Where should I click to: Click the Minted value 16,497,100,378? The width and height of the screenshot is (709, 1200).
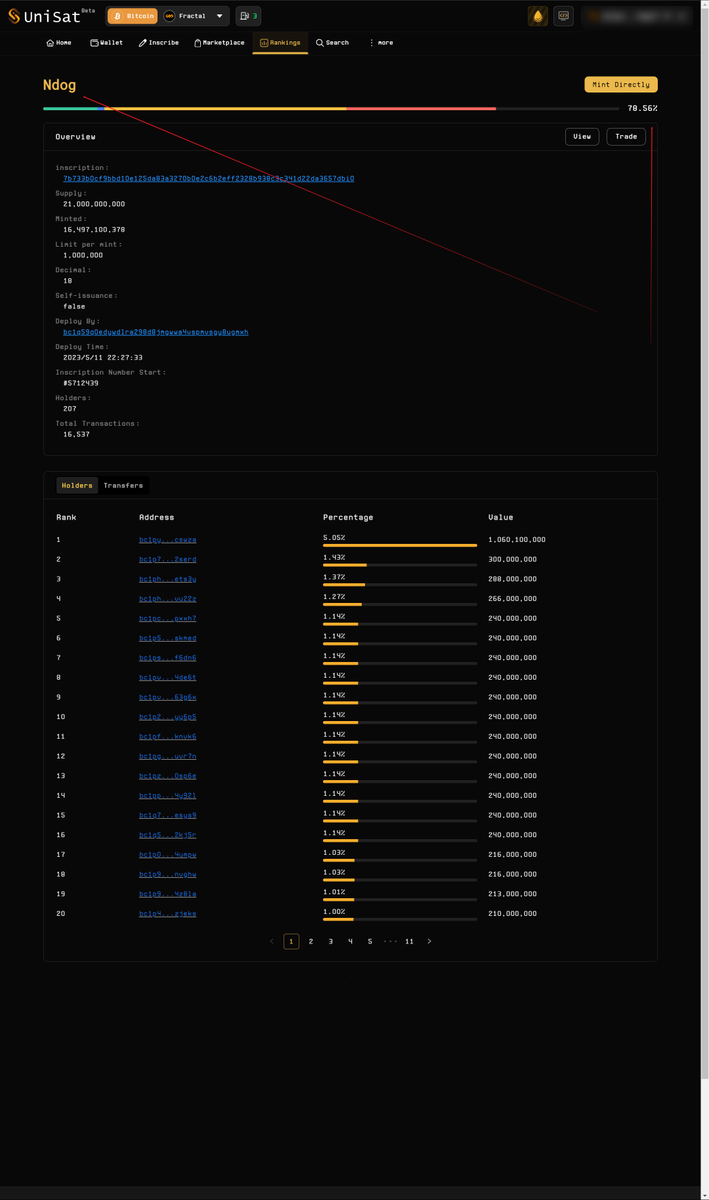click(94, 230)
